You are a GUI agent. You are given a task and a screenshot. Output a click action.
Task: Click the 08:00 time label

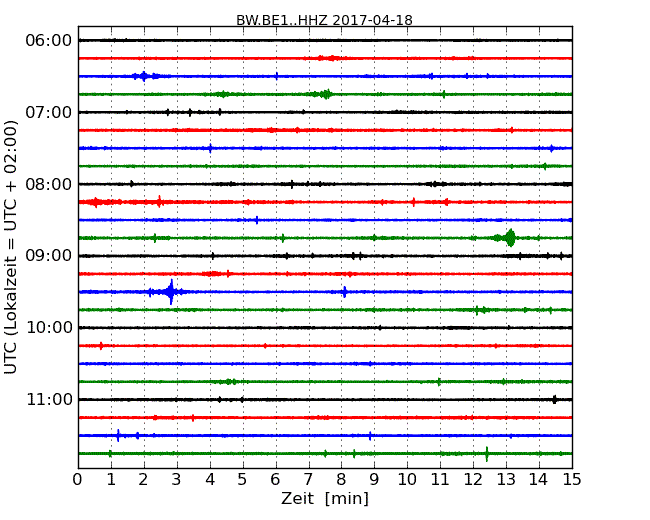click(x=49, y=184)
